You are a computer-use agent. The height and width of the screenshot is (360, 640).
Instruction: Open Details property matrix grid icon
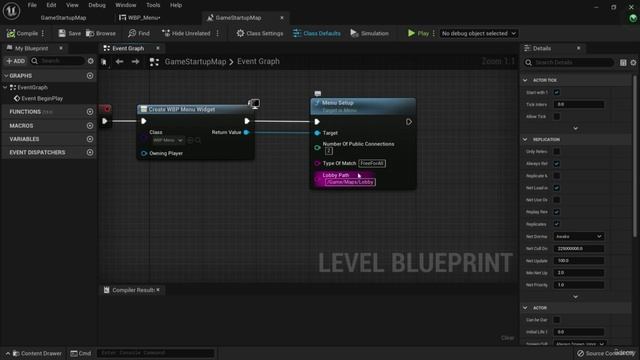tap(623, 62)
